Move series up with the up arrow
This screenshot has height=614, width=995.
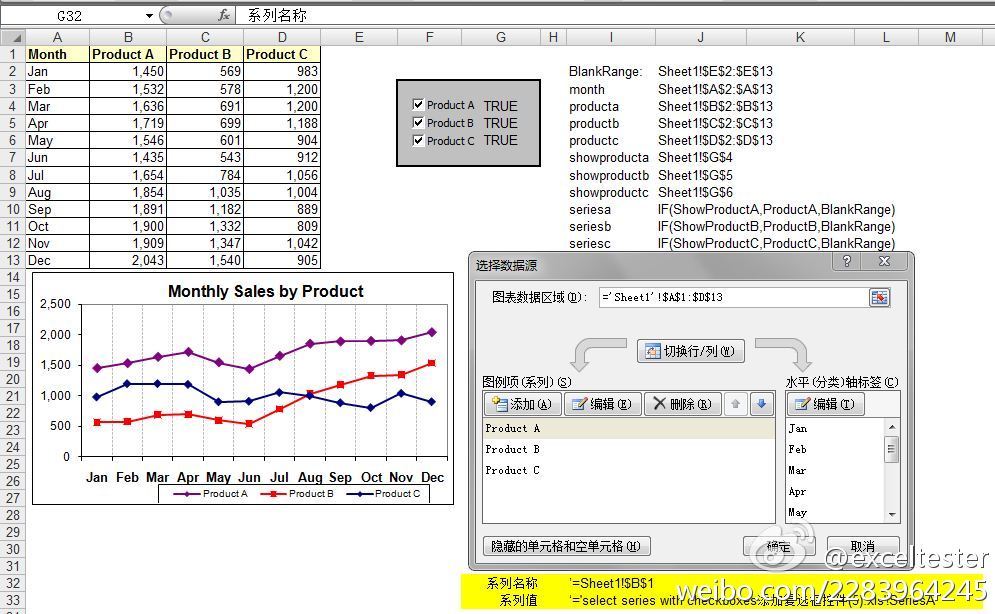click(x=736, y=404)
